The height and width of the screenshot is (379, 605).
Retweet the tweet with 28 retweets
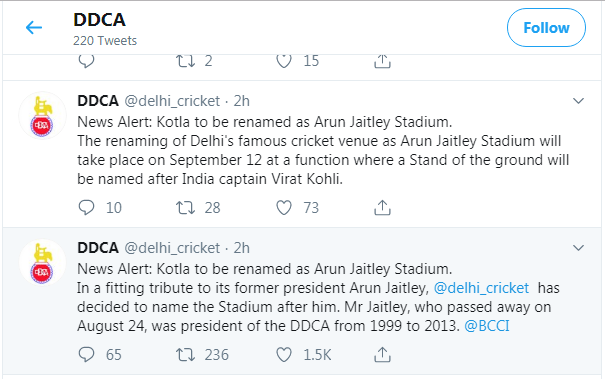pos(186,208)
